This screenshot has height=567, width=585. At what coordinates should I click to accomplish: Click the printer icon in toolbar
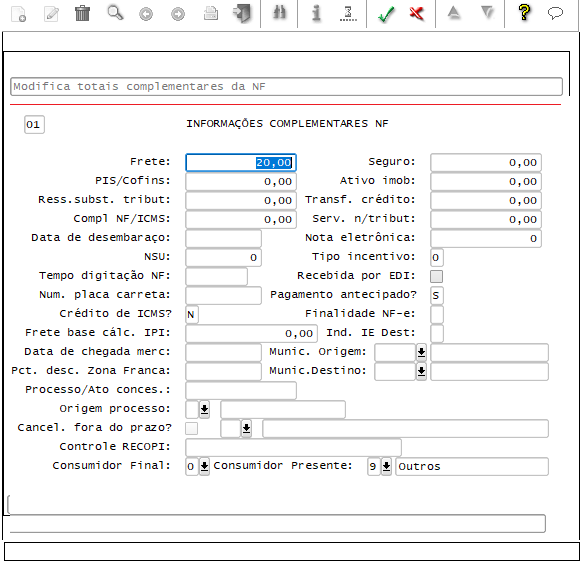pyautogui.click(x=211, y=13)
